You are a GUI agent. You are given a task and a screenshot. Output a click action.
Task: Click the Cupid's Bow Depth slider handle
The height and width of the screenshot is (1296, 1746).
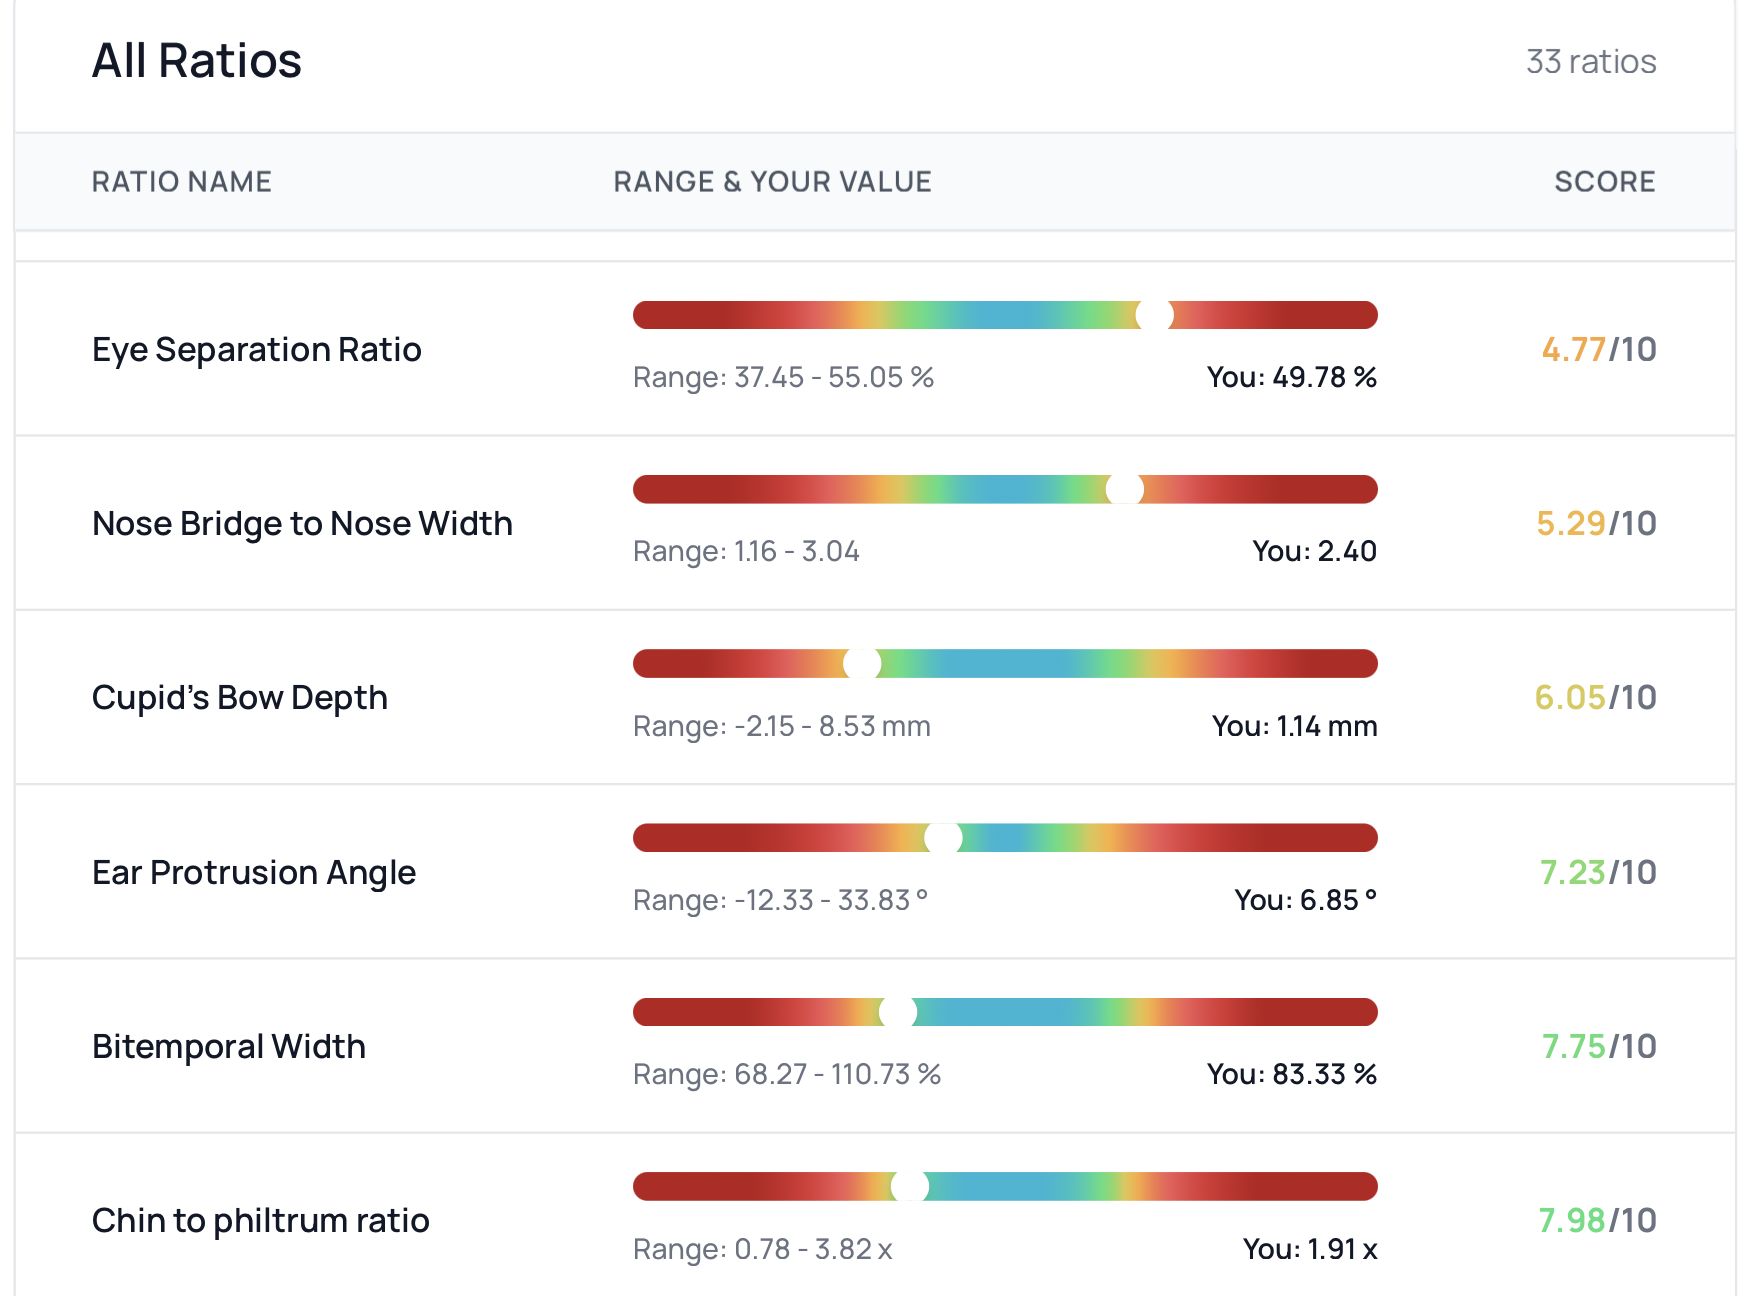(x=862, y=664)
